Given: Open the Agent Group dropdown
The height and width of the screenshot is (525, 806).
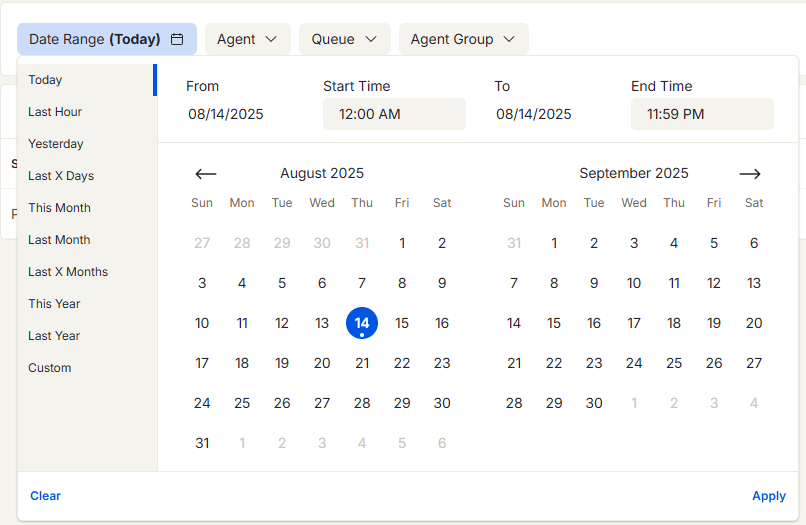Looking at the screenshot, I should pyautogui.click(x=463, y=39).
